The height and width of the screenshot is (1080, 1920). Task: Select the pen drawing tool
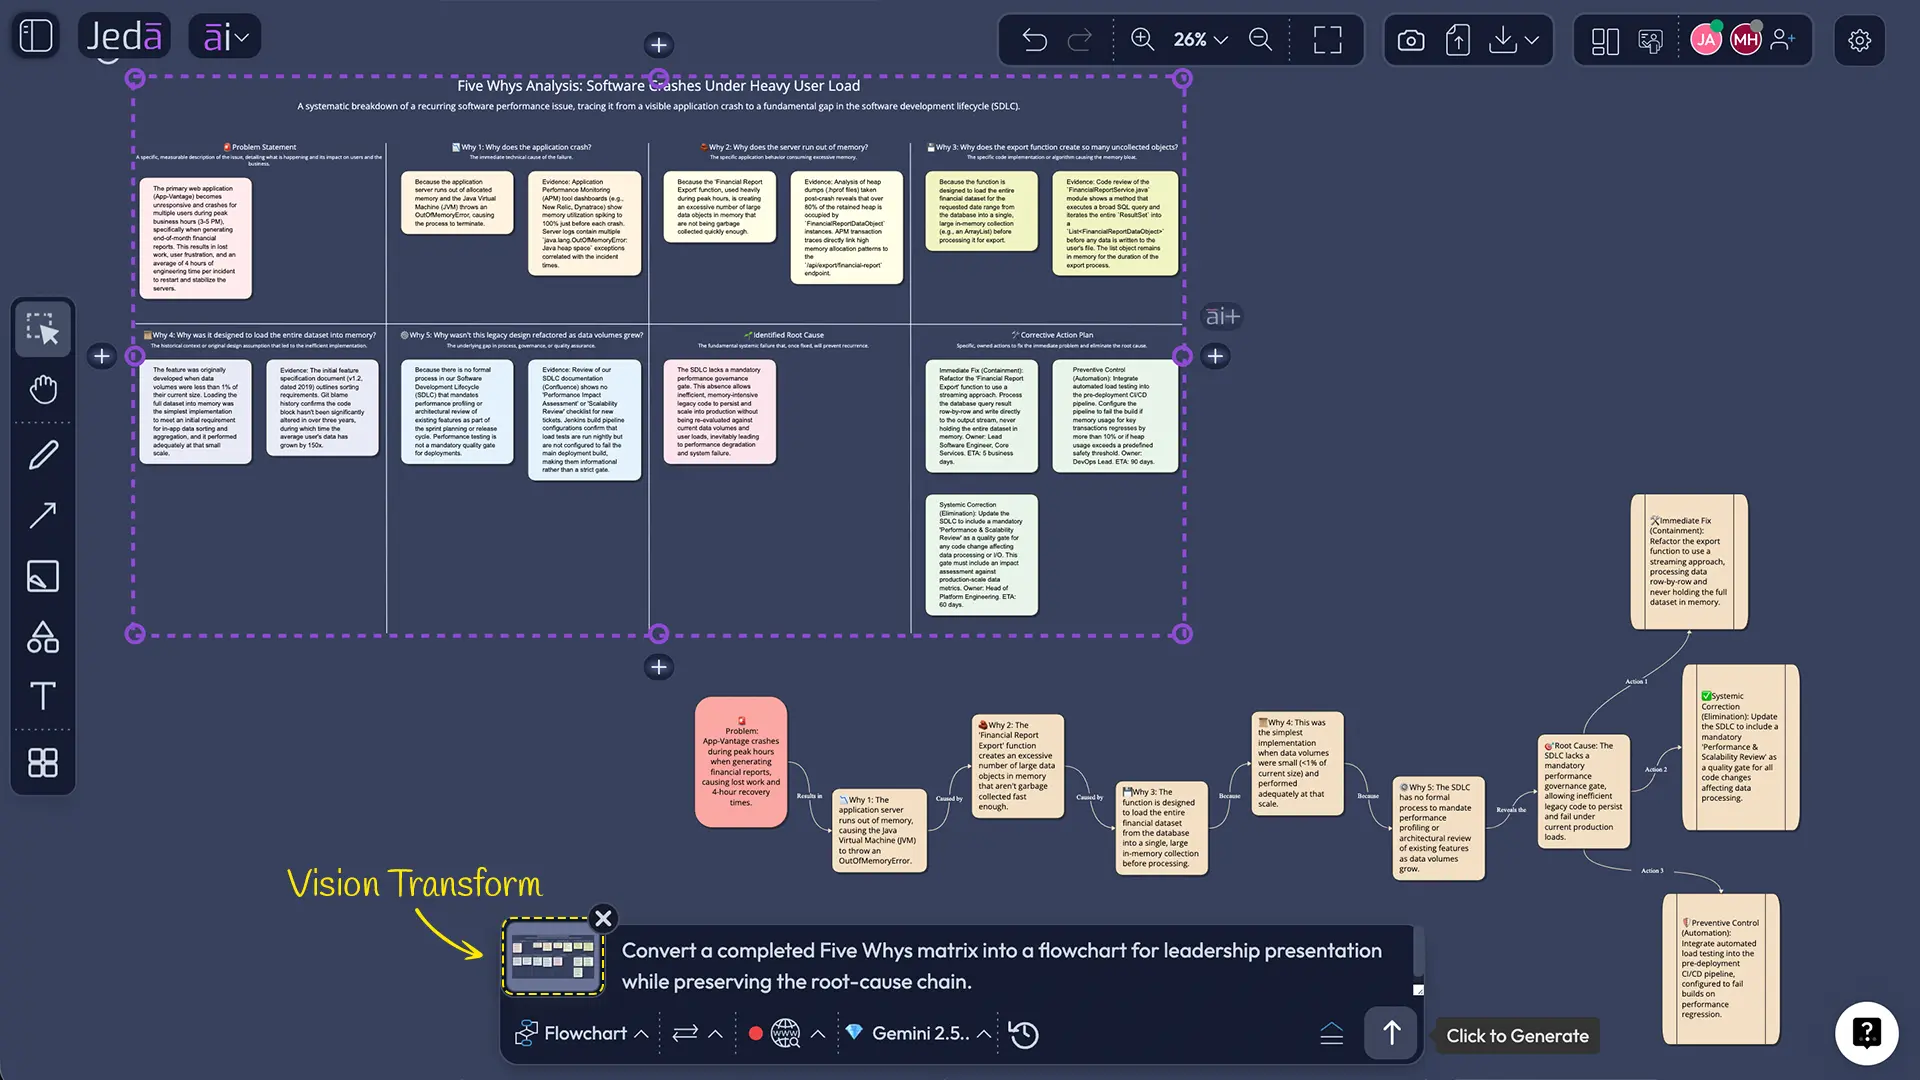coord(43,456)
